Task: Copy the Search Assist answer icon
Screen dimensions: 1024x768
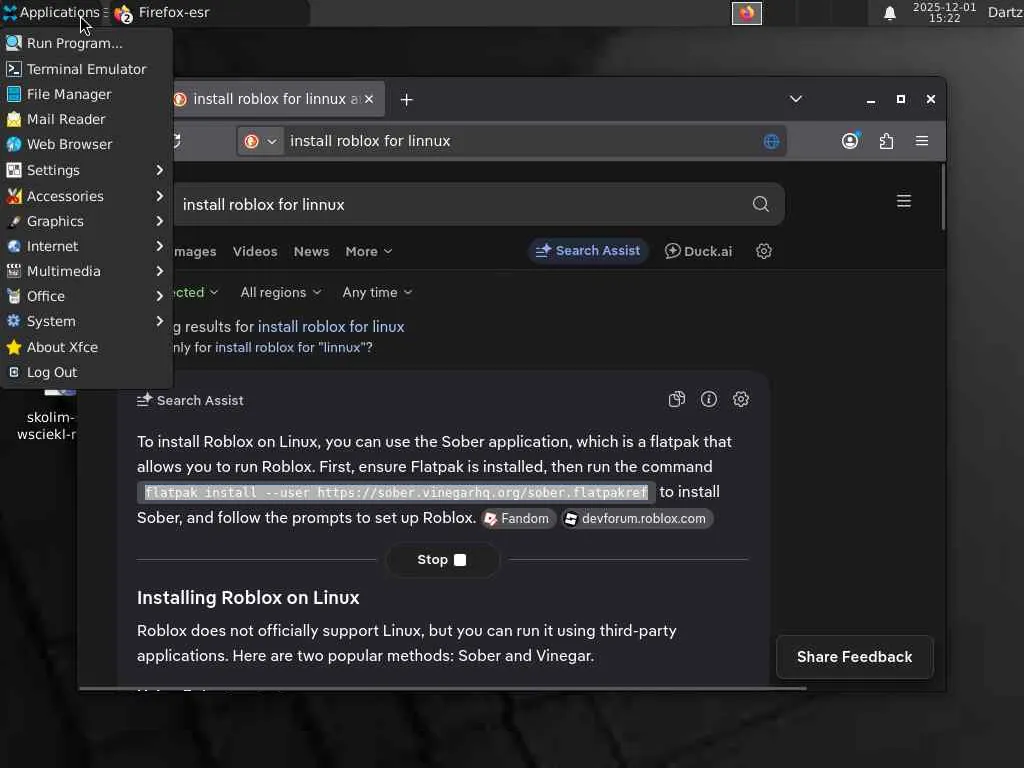Action: pos(677,399)
